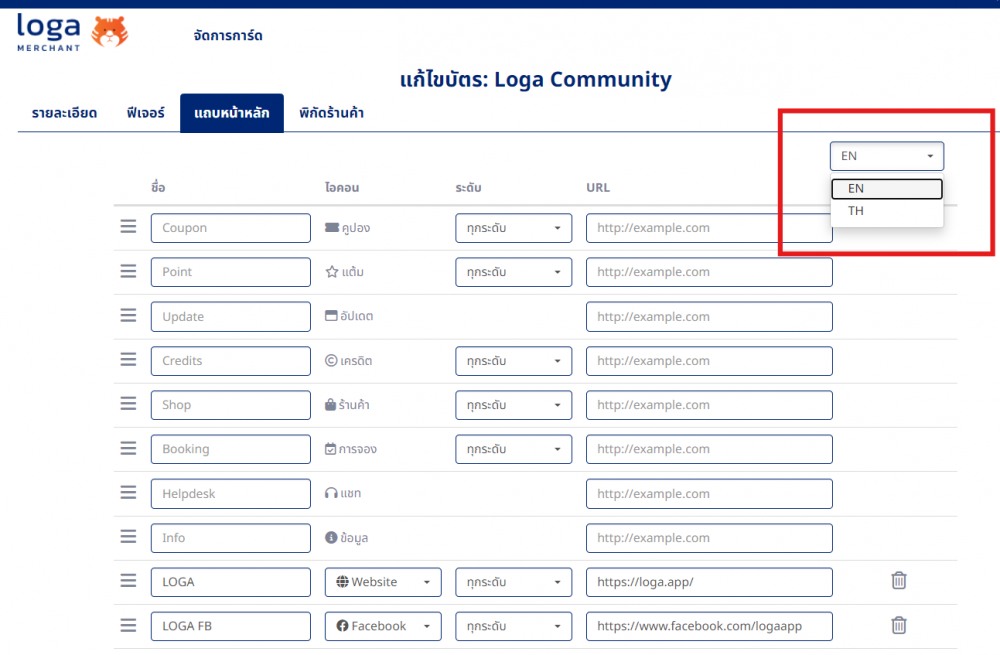Click the drag handle for the Helpdesk row
The height and width of the screenshot is (655, 1000).
pos(128,493)
